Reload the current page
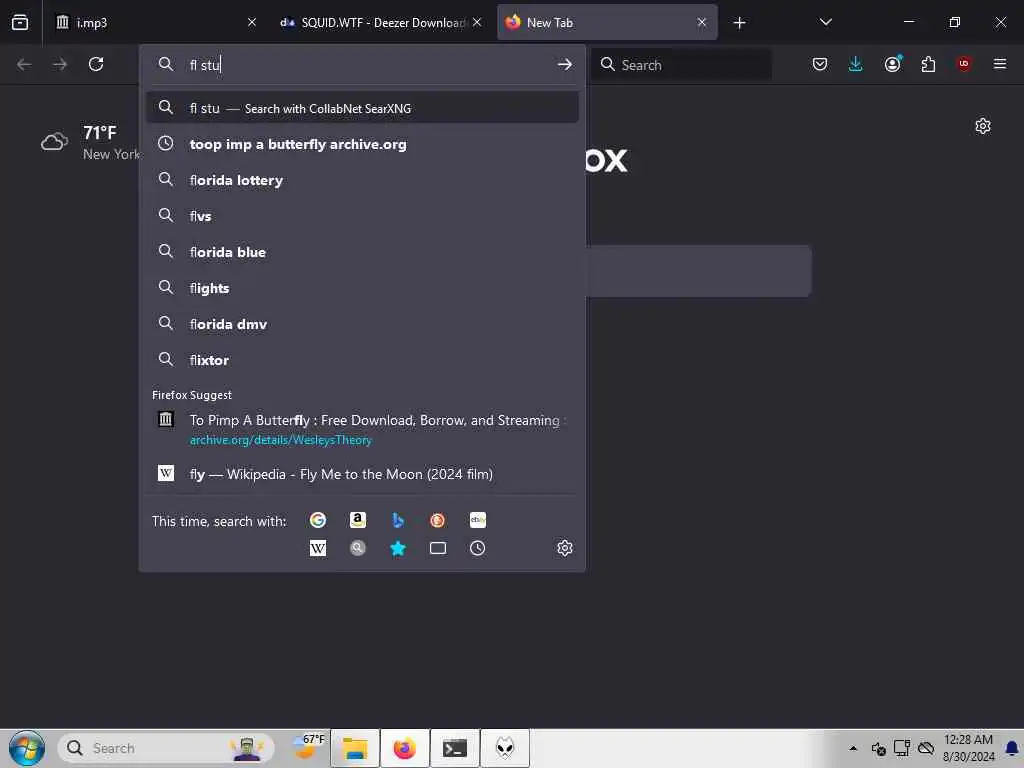 96,64
